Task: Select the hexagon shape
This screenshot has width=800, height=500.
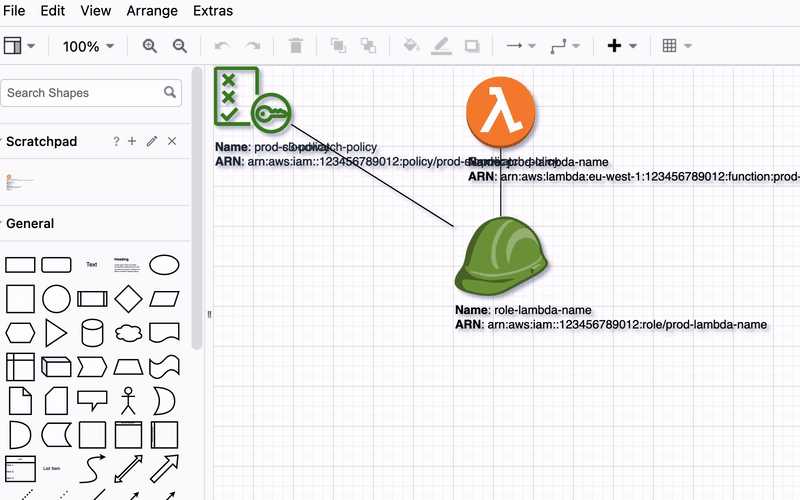Action: [20, 333]
